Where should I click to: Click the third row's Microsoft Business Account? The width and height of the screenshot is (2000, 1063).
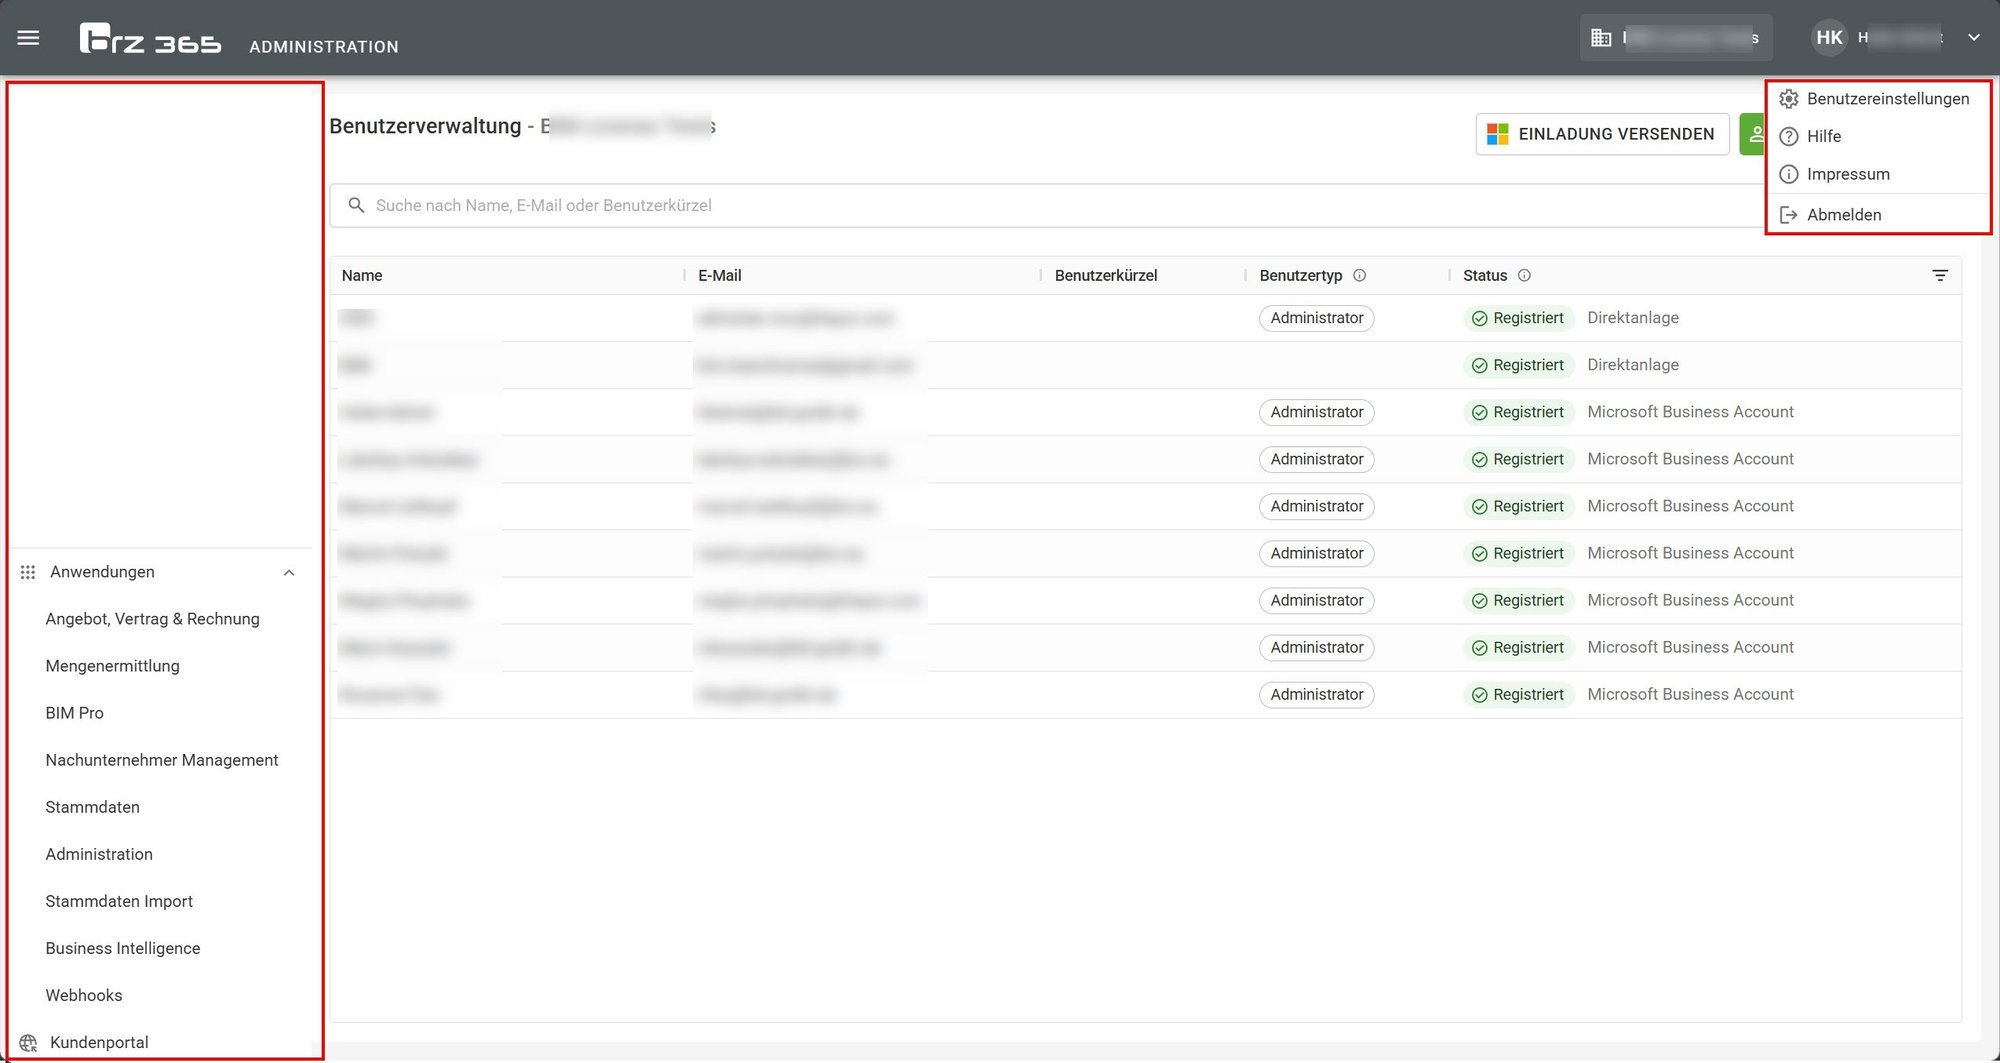click(1690, 412)
